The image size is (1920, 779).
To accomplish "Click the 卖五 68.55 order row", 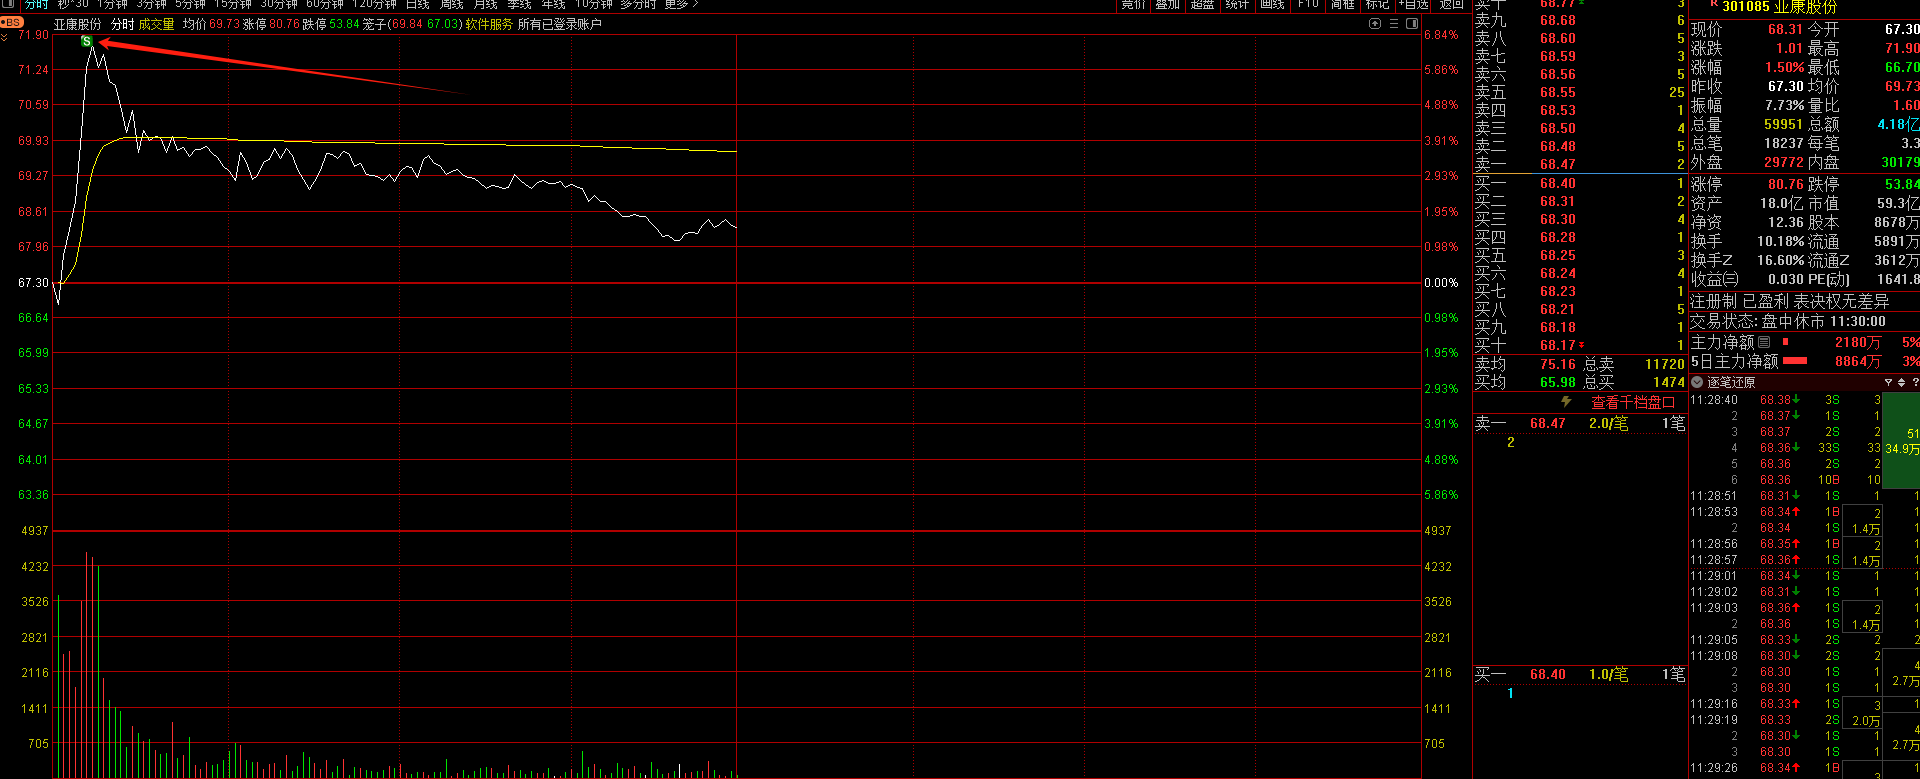I will click(x=1579, y=92).
